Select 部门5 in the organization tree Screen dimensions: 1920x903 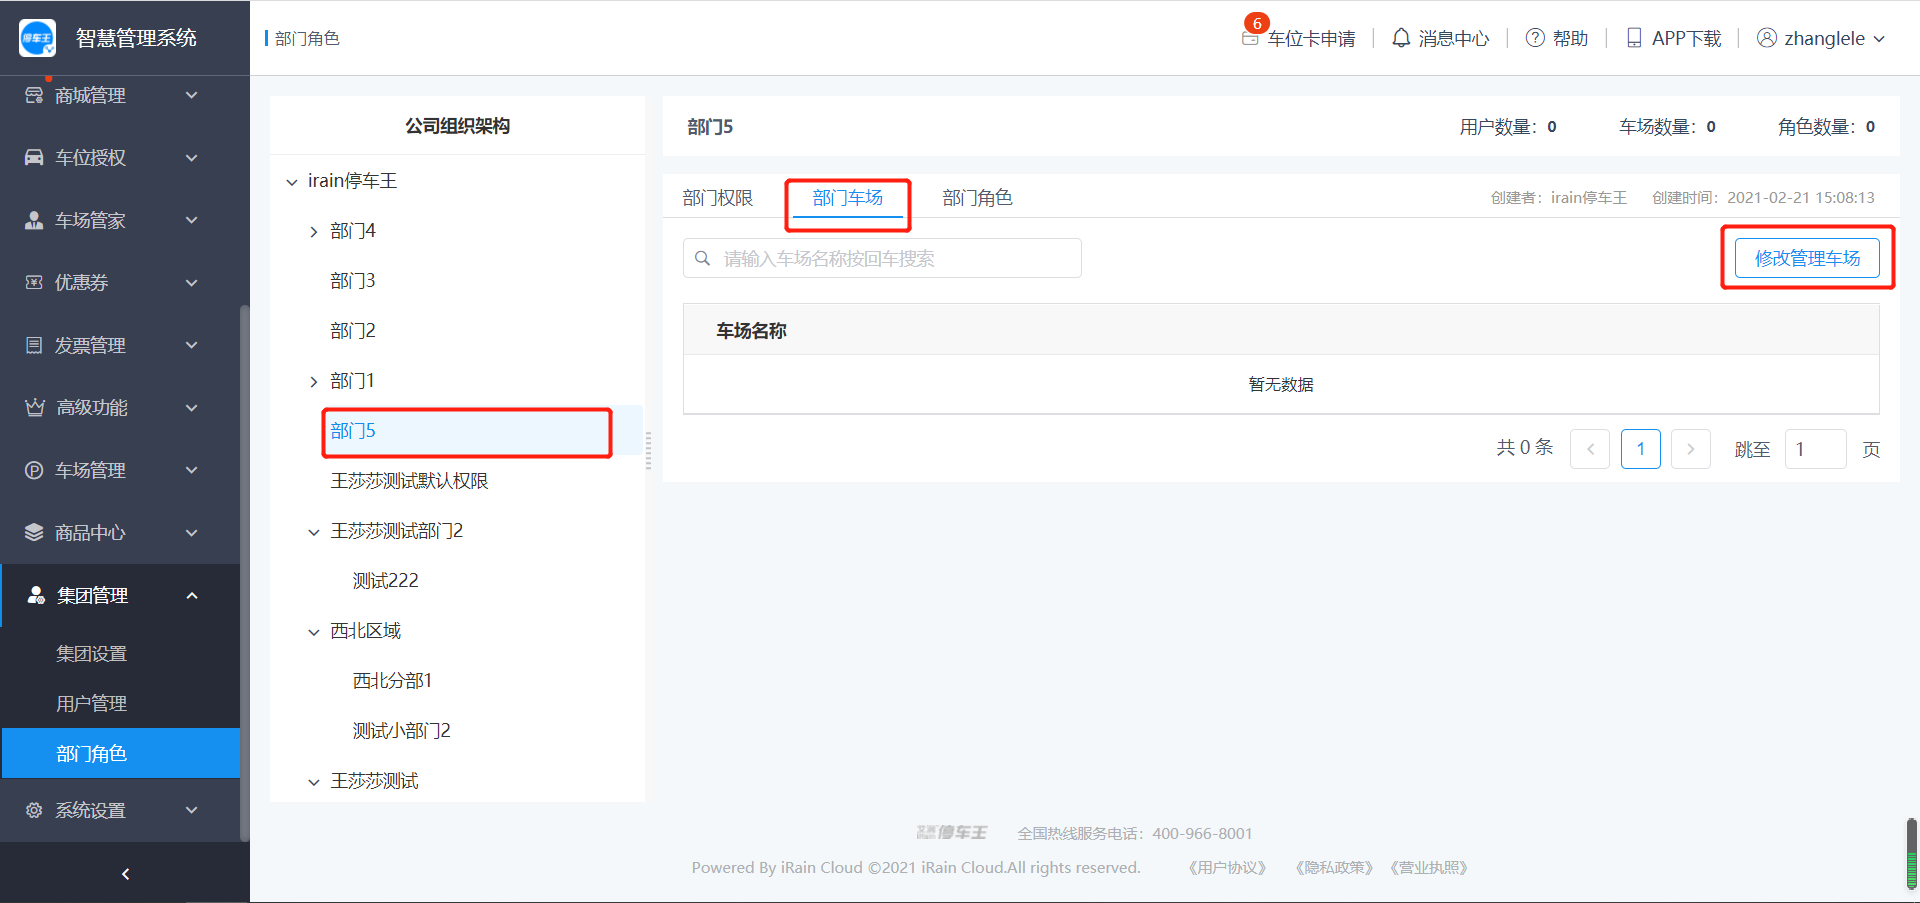click(x=353, y=431)
